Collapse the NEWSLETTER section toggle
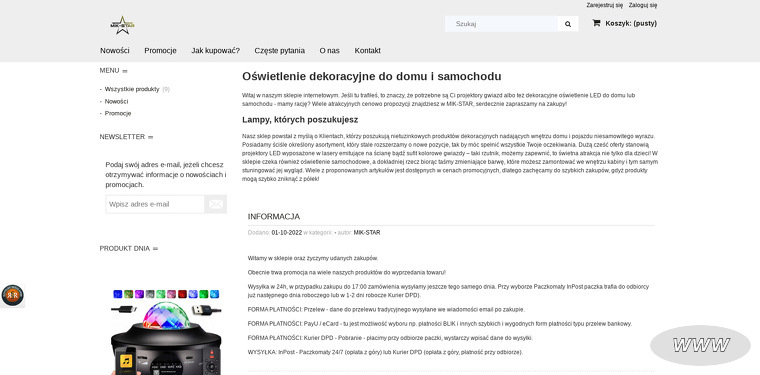This screenshot has width=760, height=375. coord(150,137)
